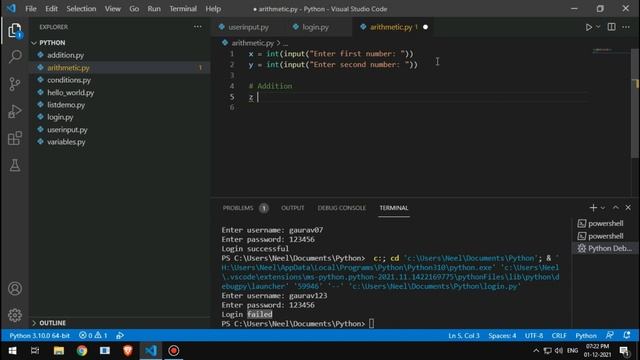
Task: Open the File menu
Action: [31, 9]
